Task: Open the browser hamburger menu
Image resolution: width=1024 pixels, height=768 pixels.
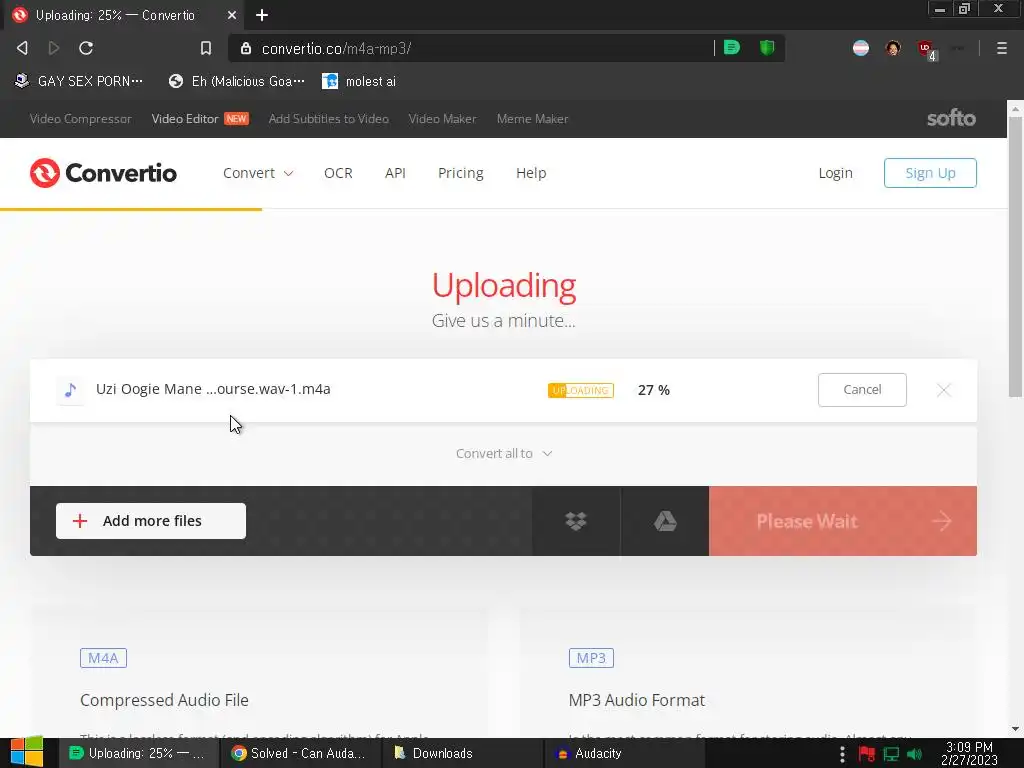Action: point(1001,48)
